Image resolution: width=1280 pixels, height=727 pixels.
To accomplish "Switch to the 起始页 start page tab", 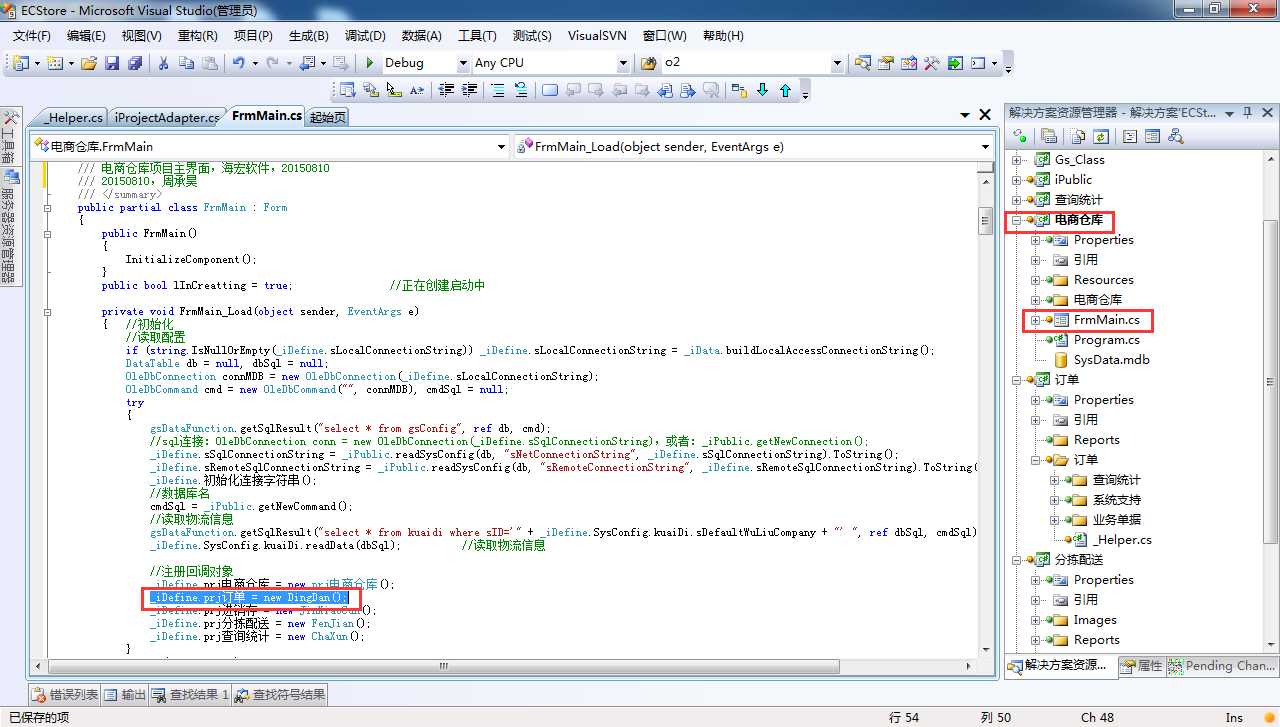I will tap(327, 117).
